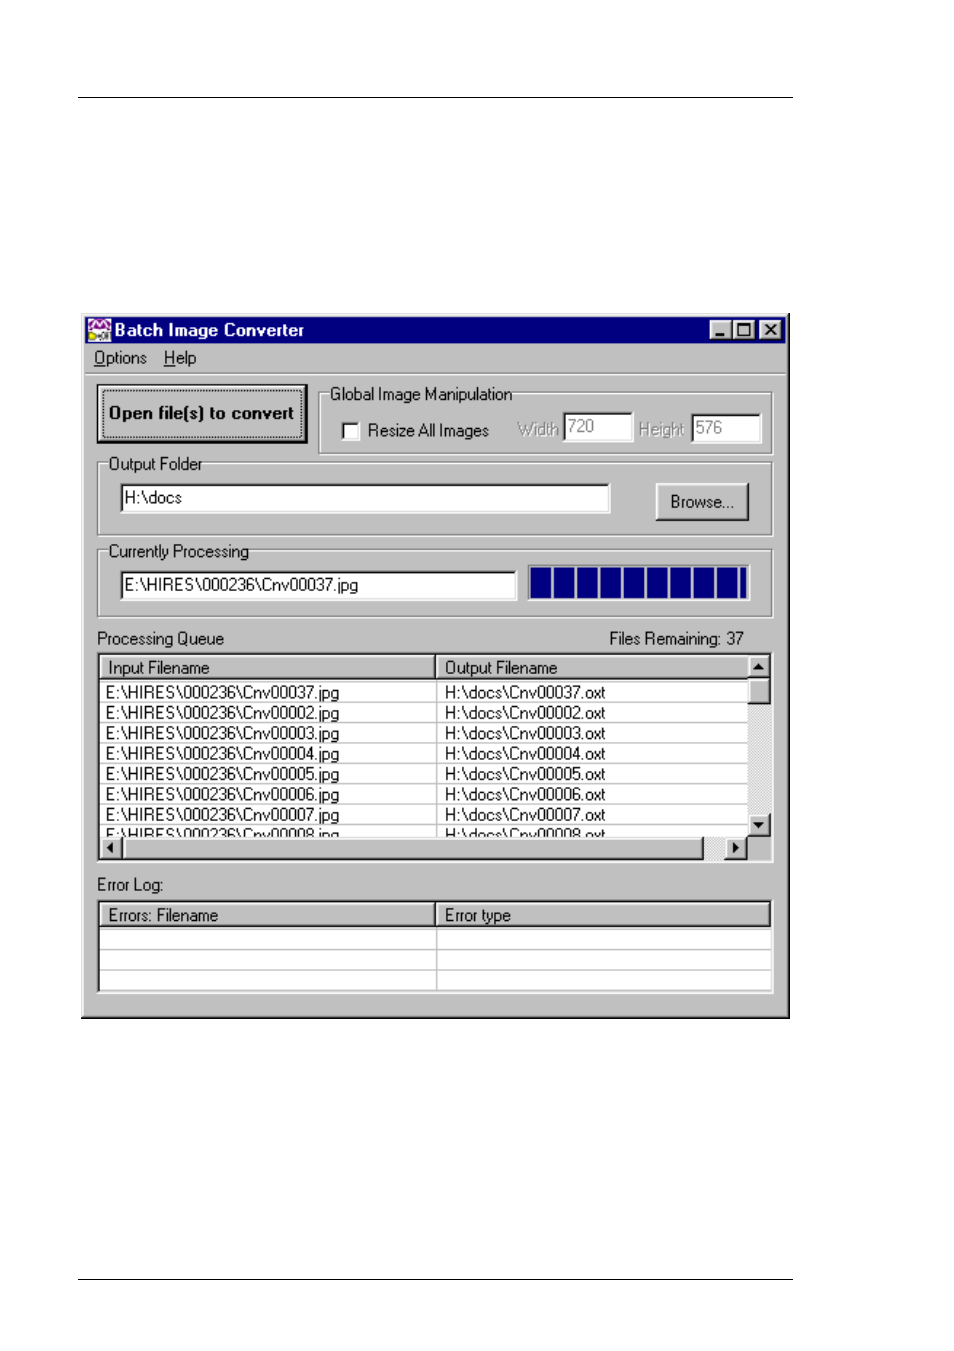Click the Input Filename column header
Screen dimensions: 954x1351
(267, 667)
